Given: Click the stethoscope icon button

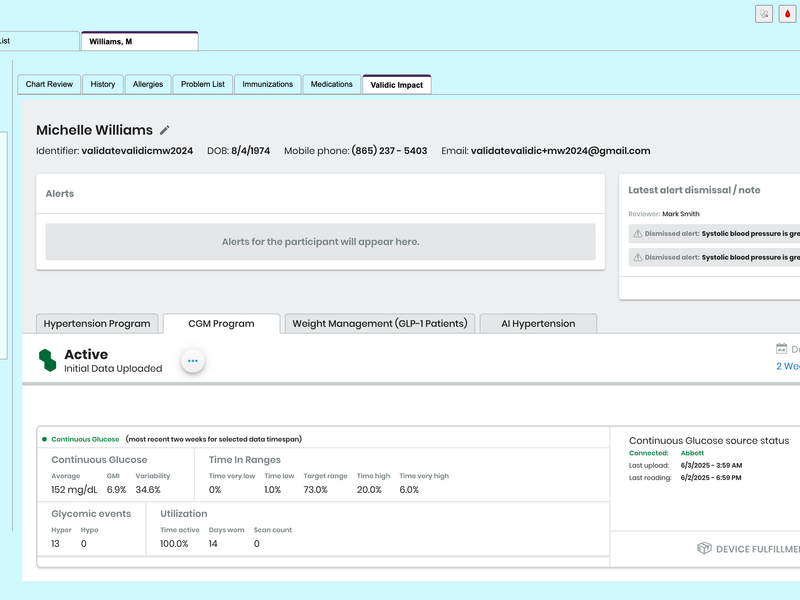Looking at the screenshot, I should 763,14.
